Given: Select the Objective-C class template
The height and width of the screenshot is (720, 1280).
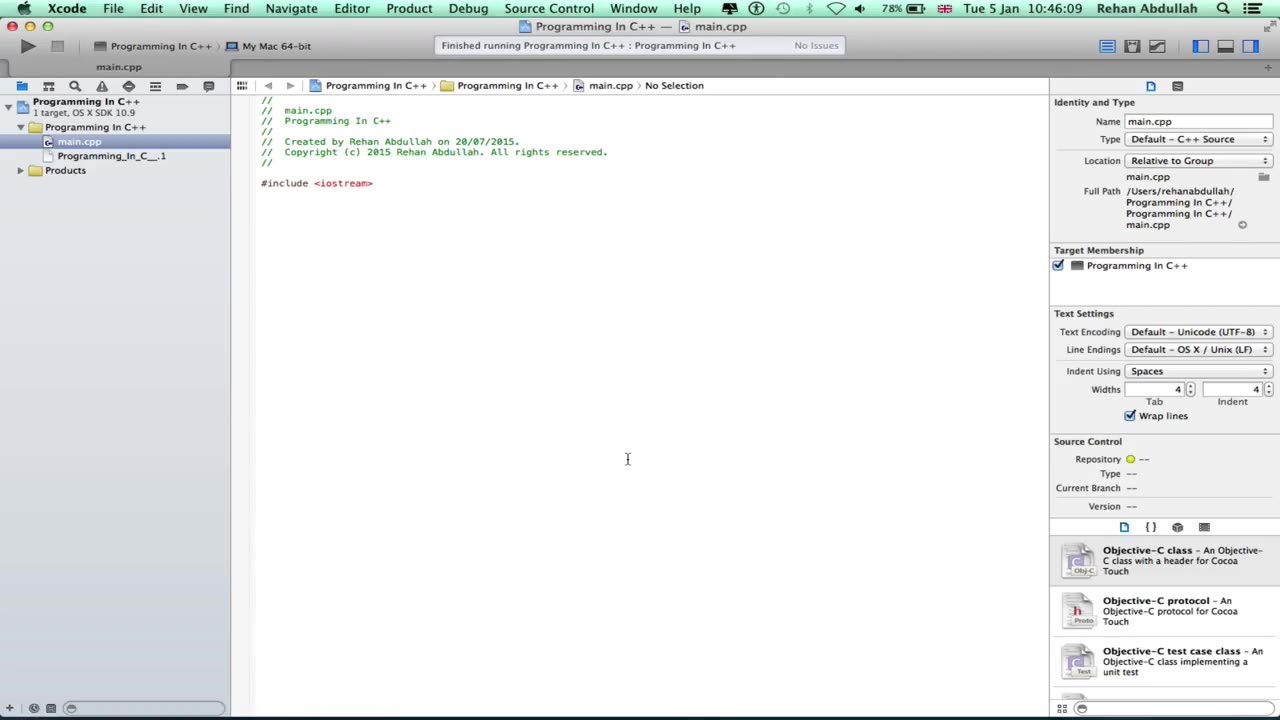Looking at the screenshot, I should 1165,561.
